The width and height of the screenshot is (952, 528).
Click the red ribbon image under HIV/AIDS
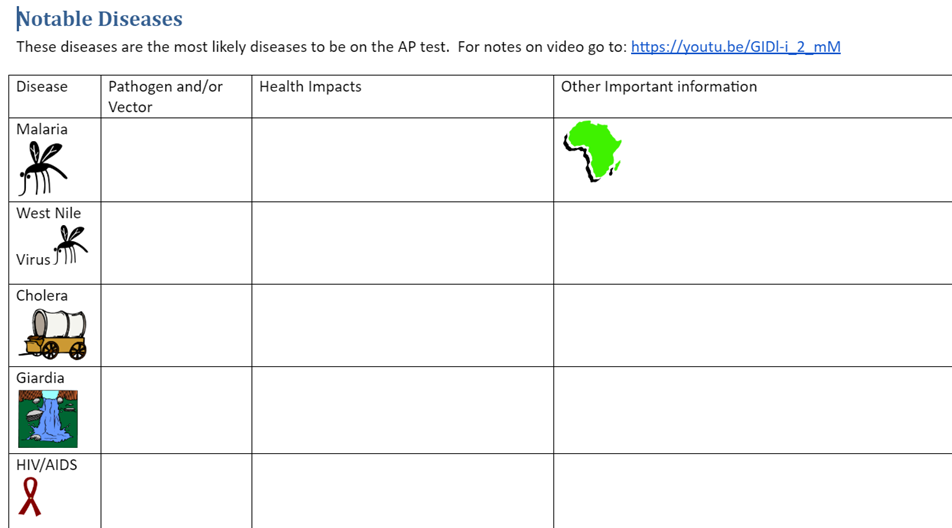[31, 496]
